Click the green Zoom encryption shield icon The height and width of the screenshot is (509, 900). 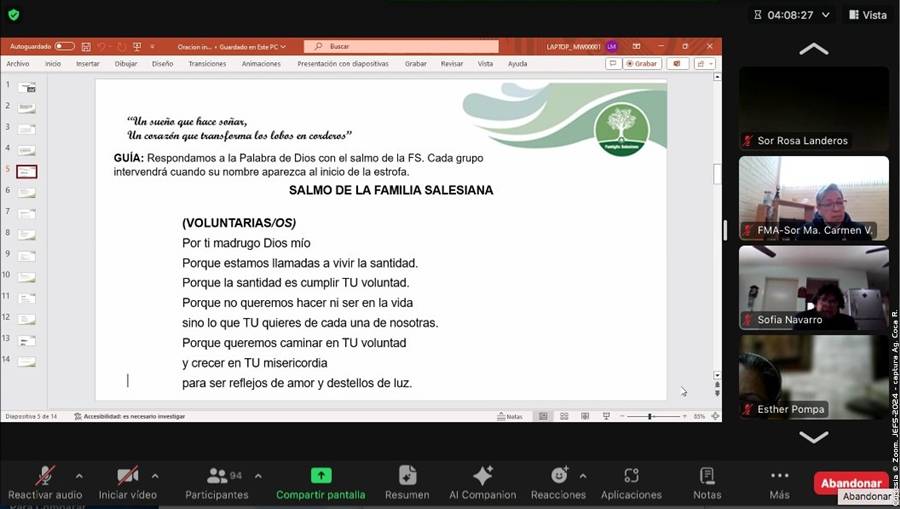(14, 15)
